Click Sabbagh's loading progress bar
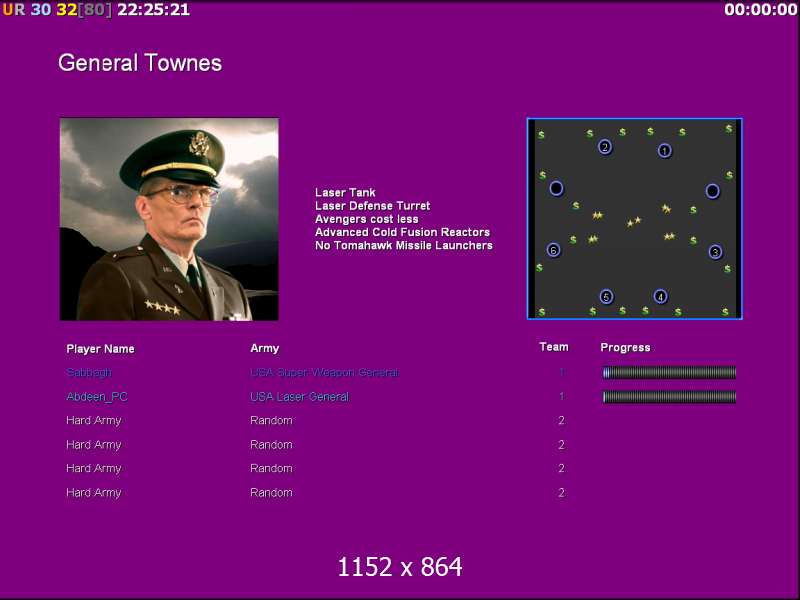The image size is (800, 600). [x=669, y=372]
